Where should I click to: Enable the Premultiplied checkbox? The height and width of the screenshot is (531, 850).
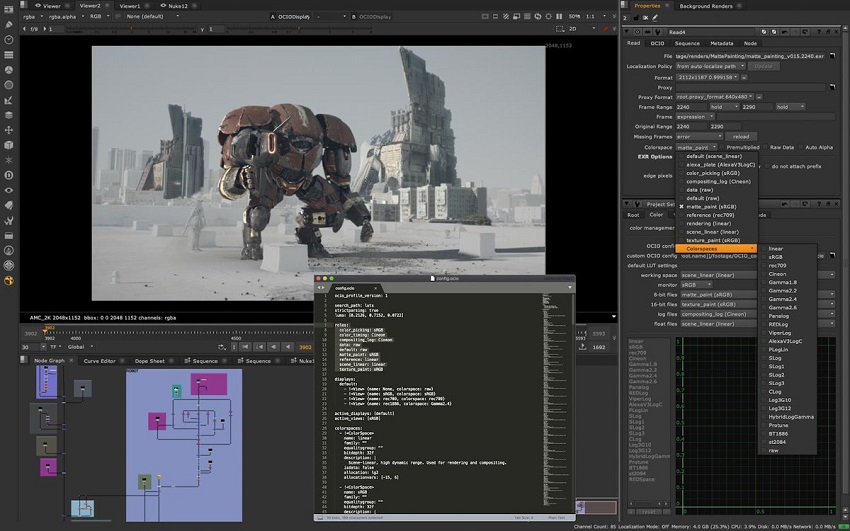pos(723,147)
